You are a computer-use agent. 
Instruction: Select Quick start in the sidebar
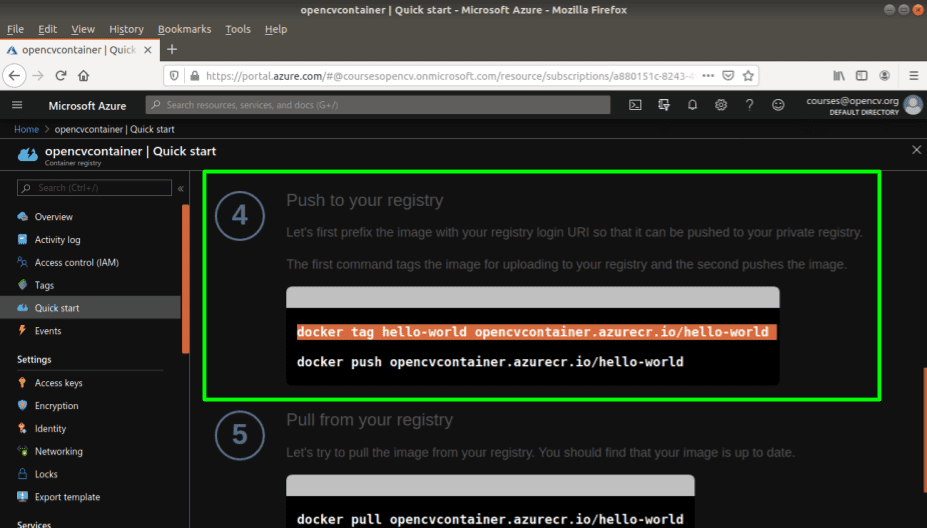point(90,307)
